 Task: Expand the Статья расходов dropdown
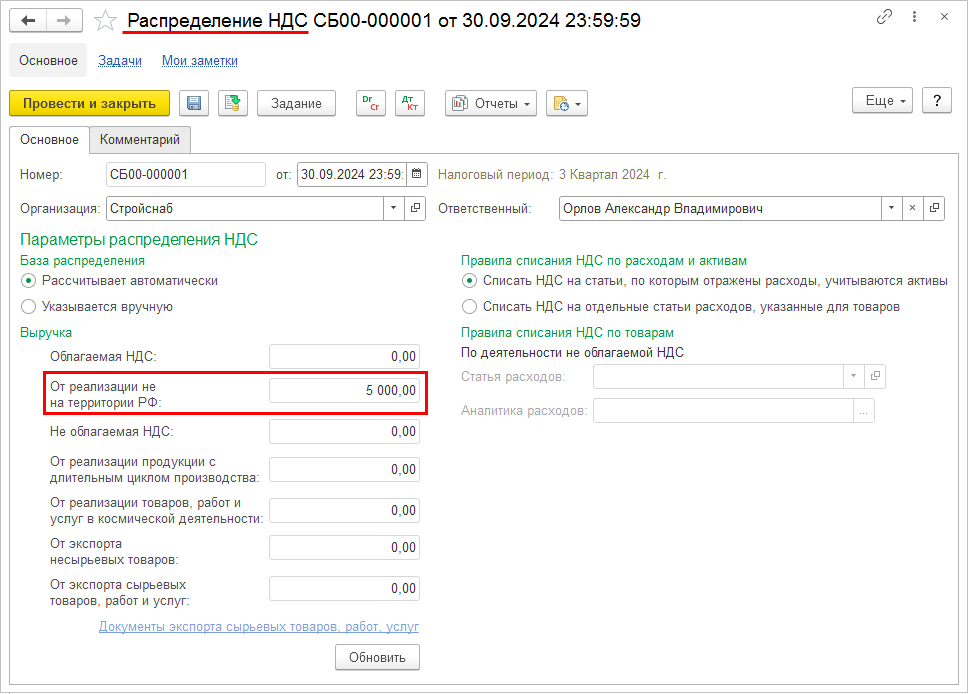(853, 376)
